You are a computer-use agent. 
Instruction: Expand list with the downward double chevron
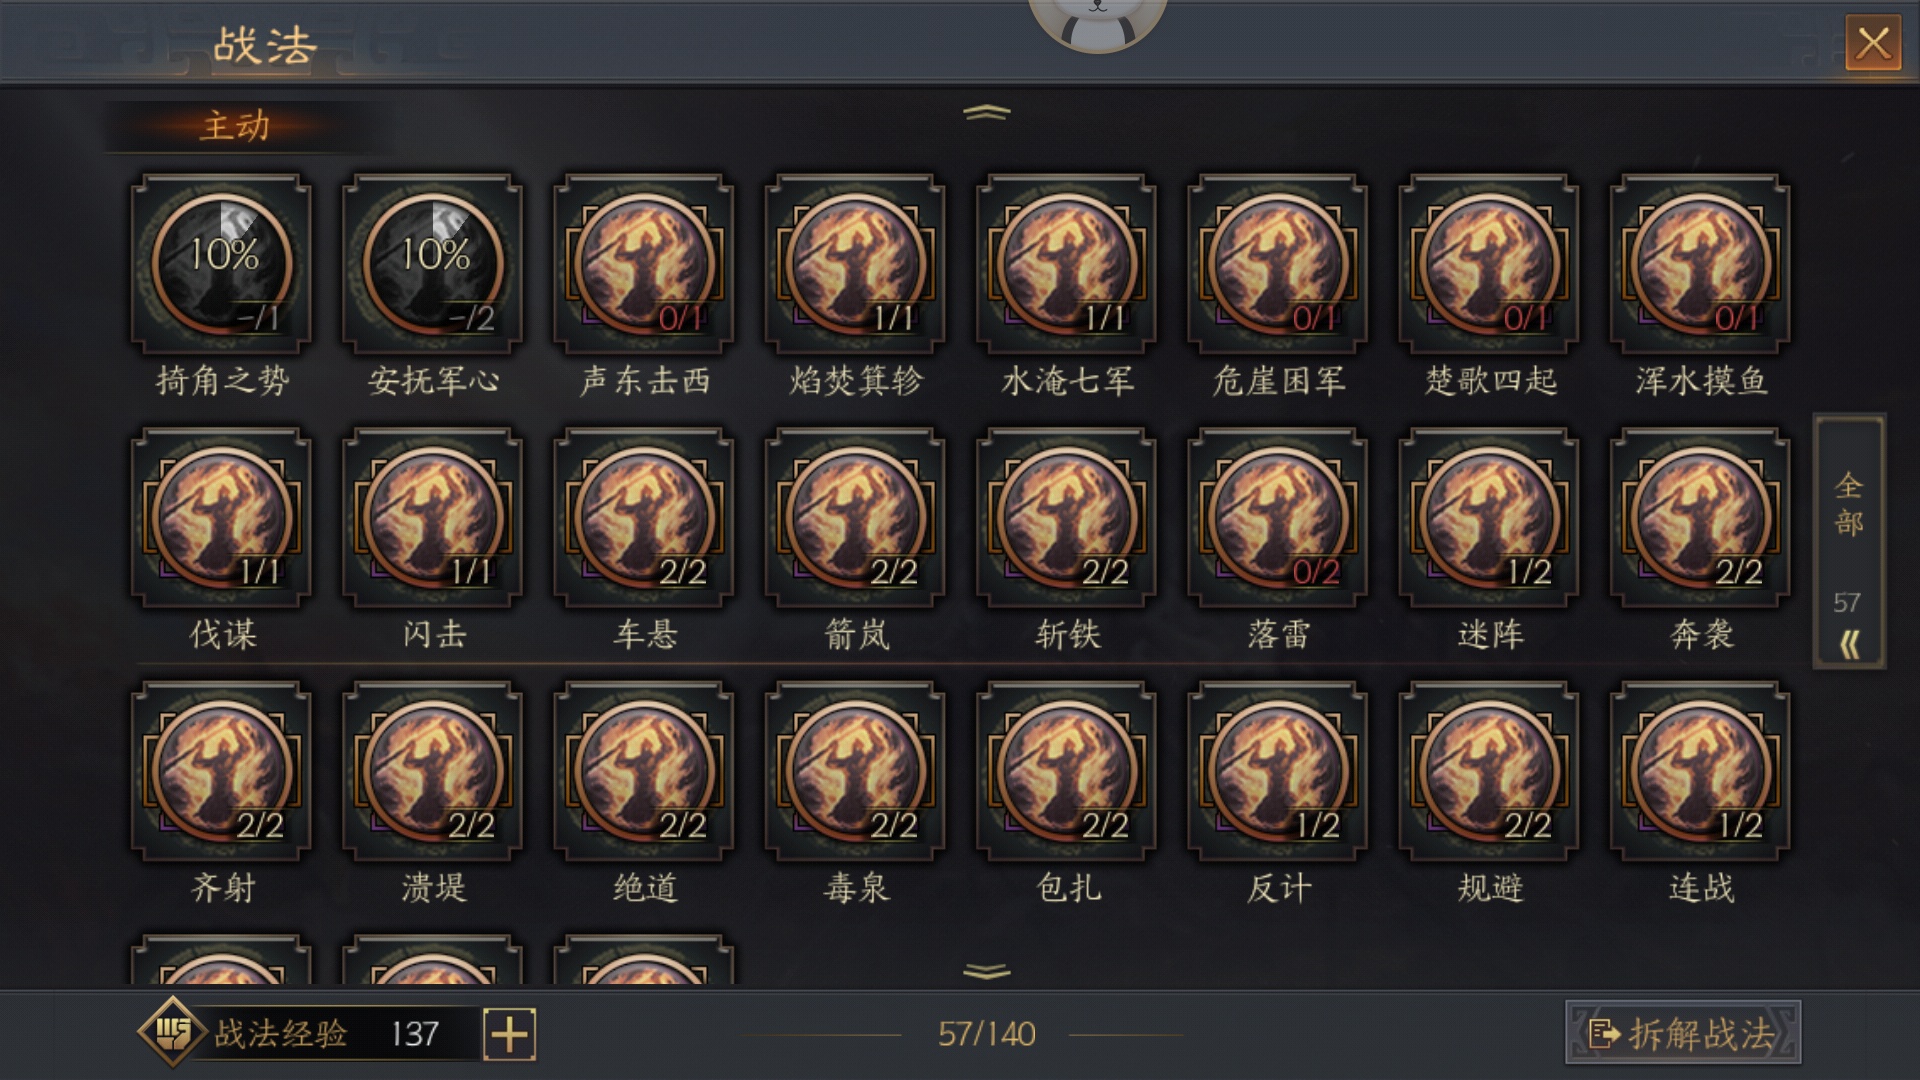987,971
